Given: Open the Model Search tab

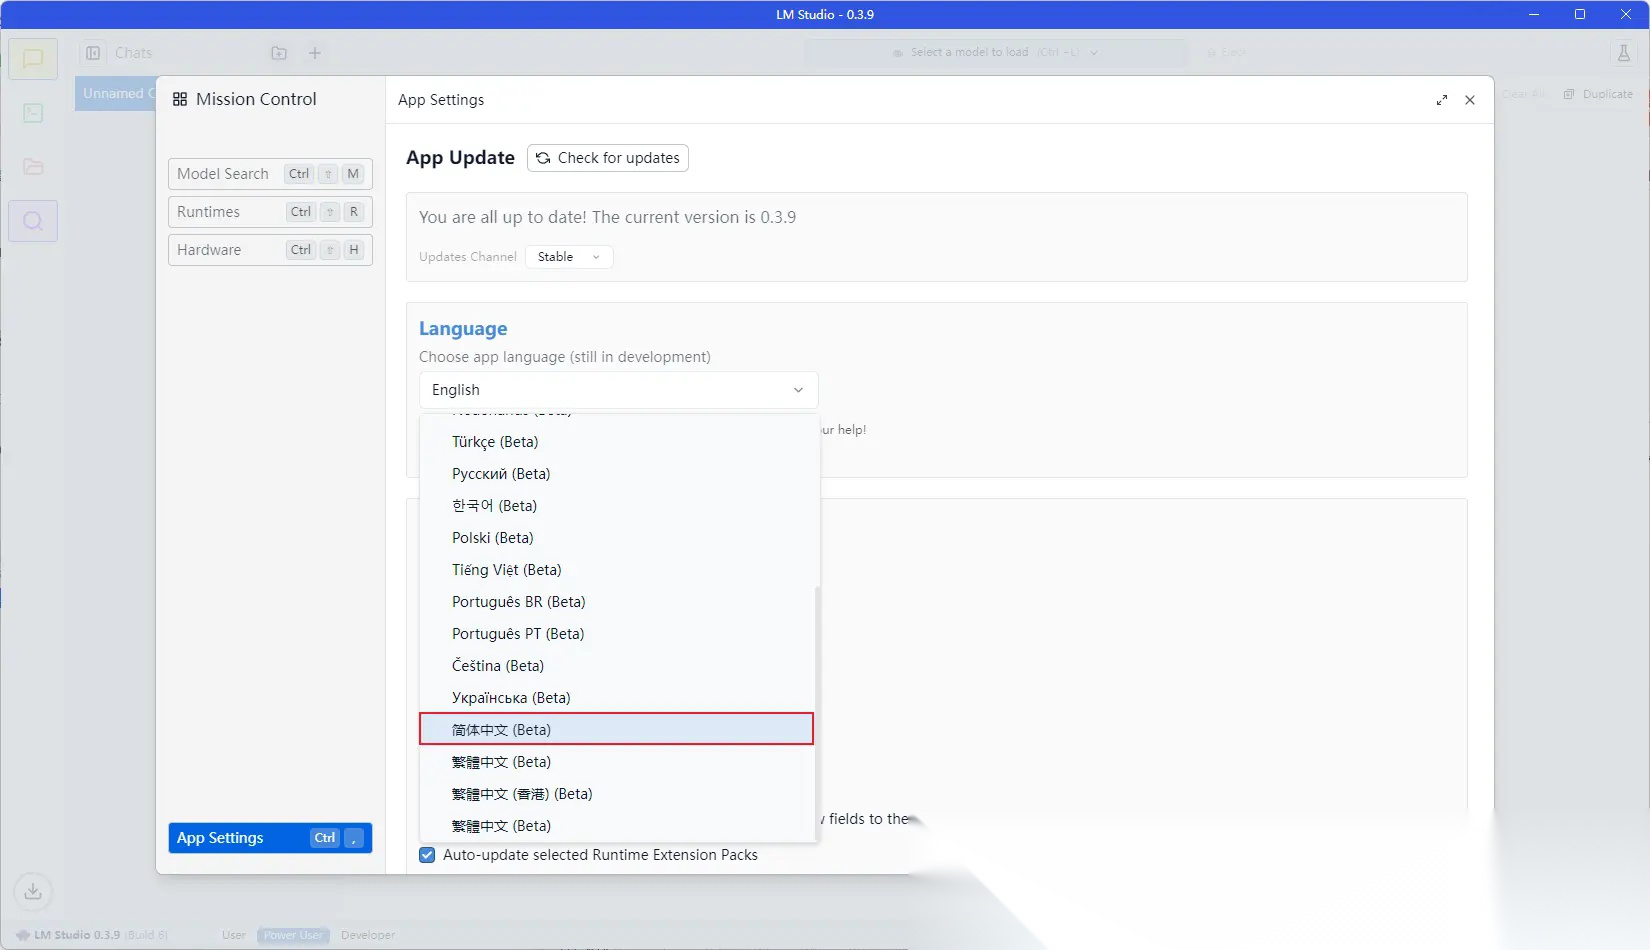Looking at the screenshot, I should (270, 174).
